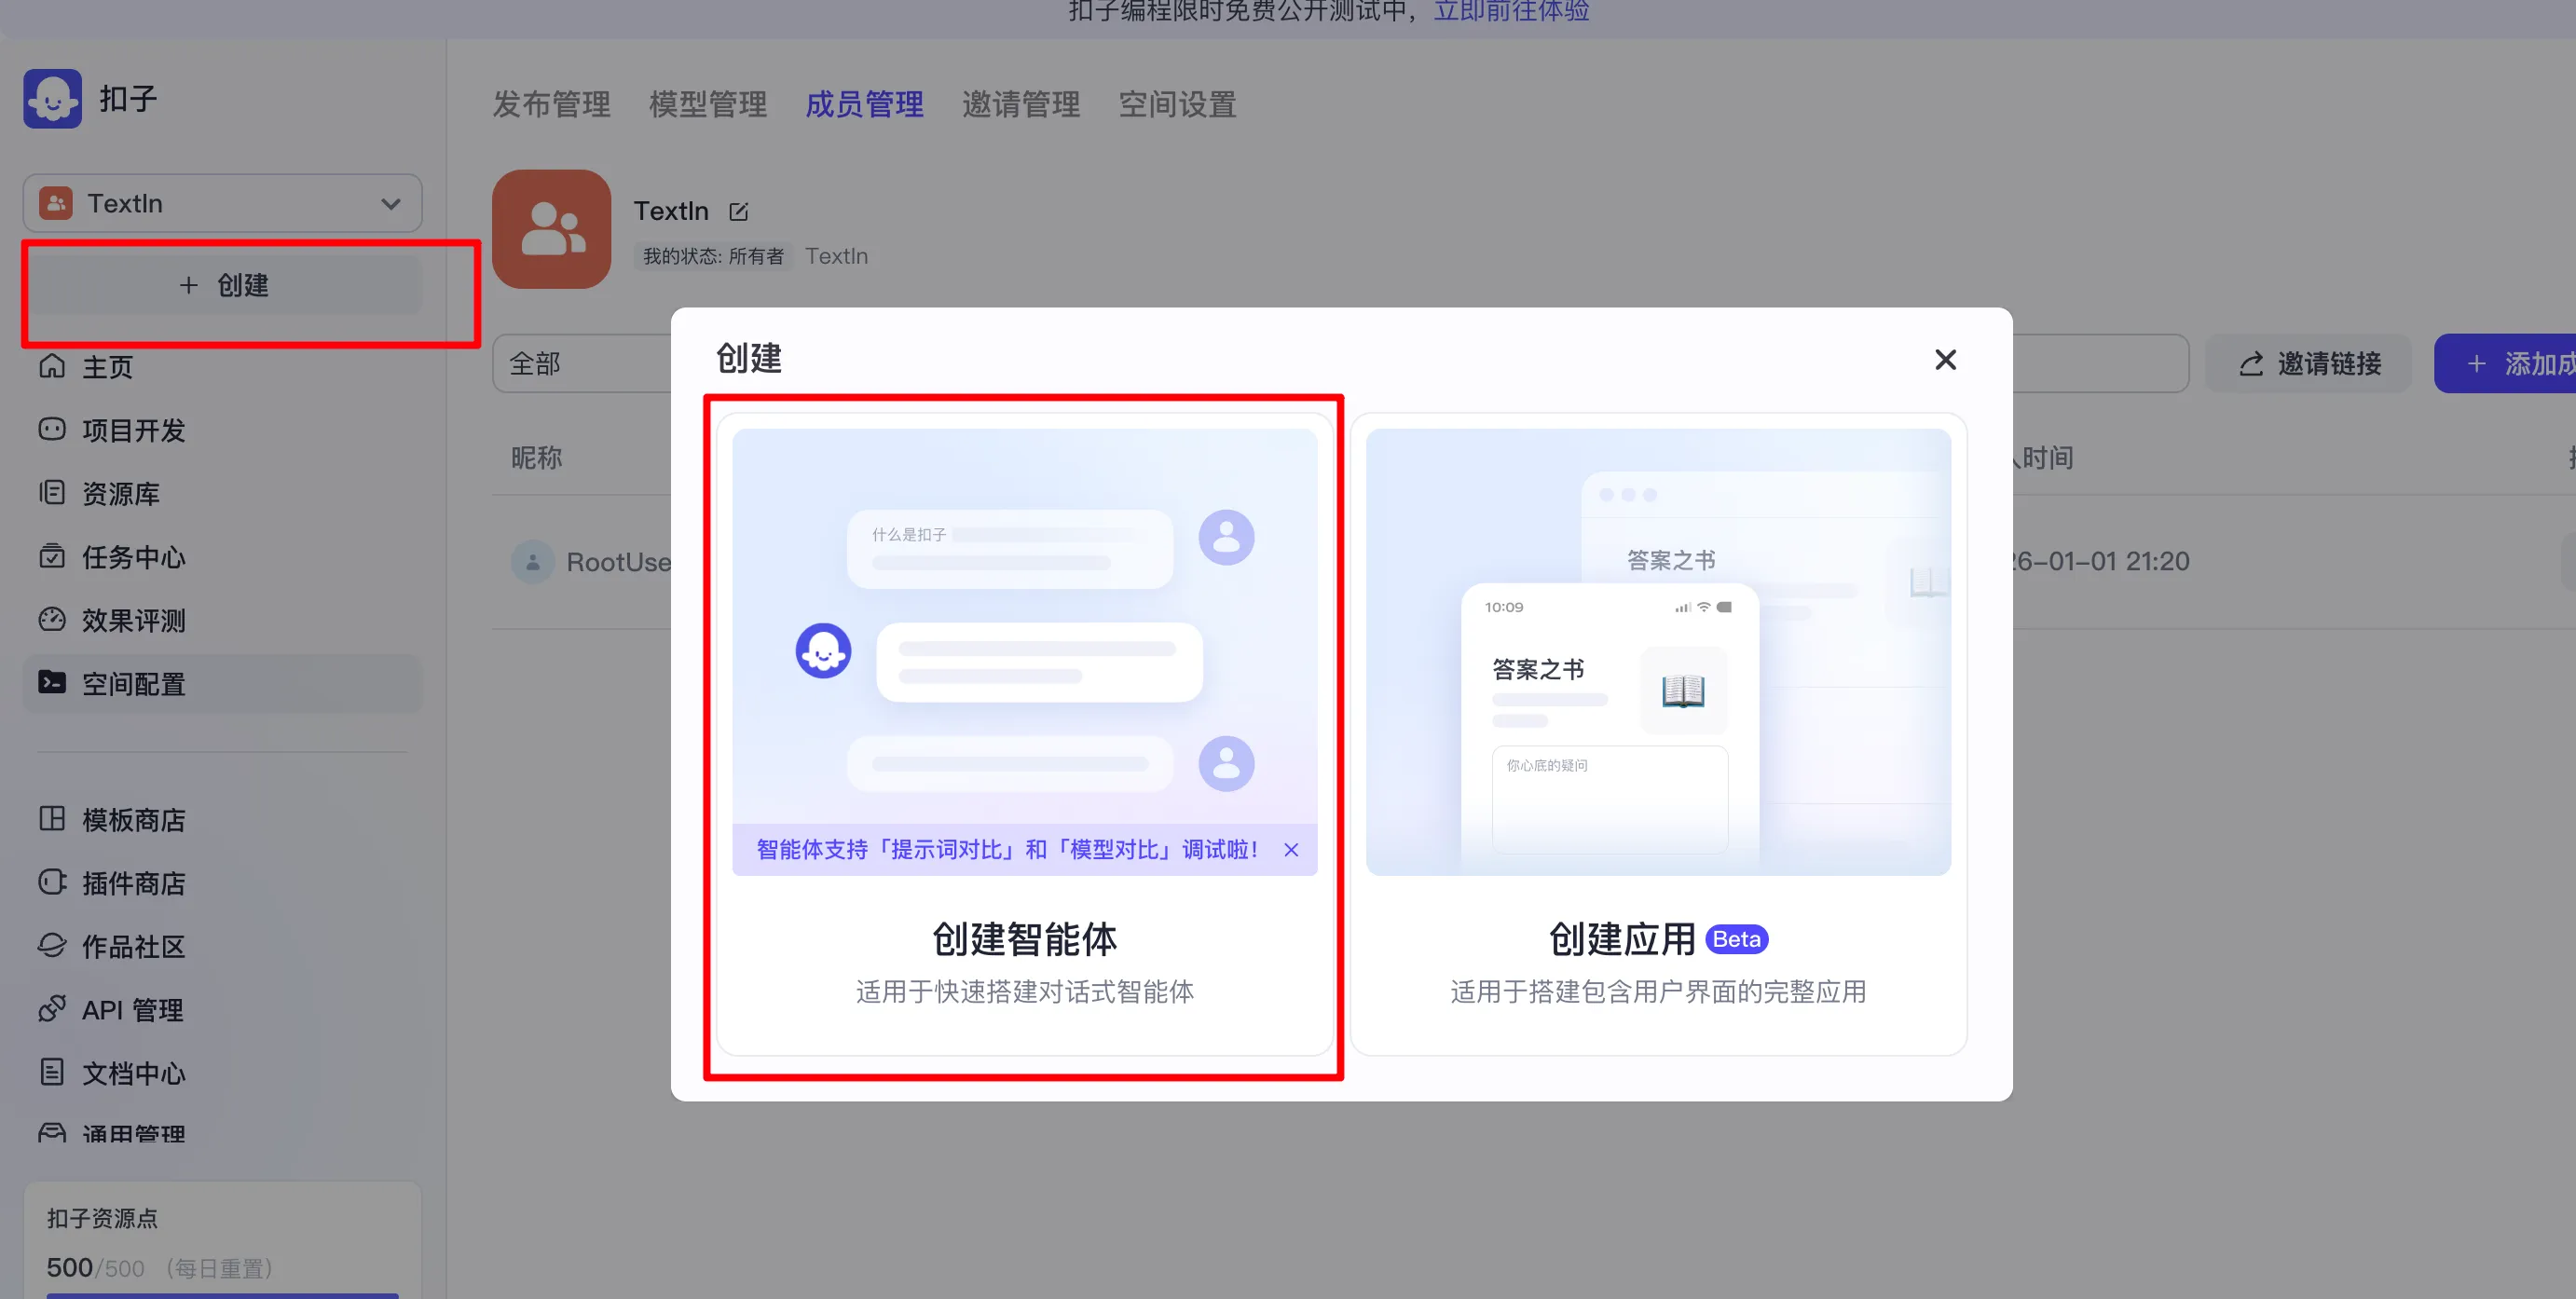Click the 文档中心 document icon
The width and height of the screenshot is (2576, 1299).
pyautogui.click(x=52, y=1072)
